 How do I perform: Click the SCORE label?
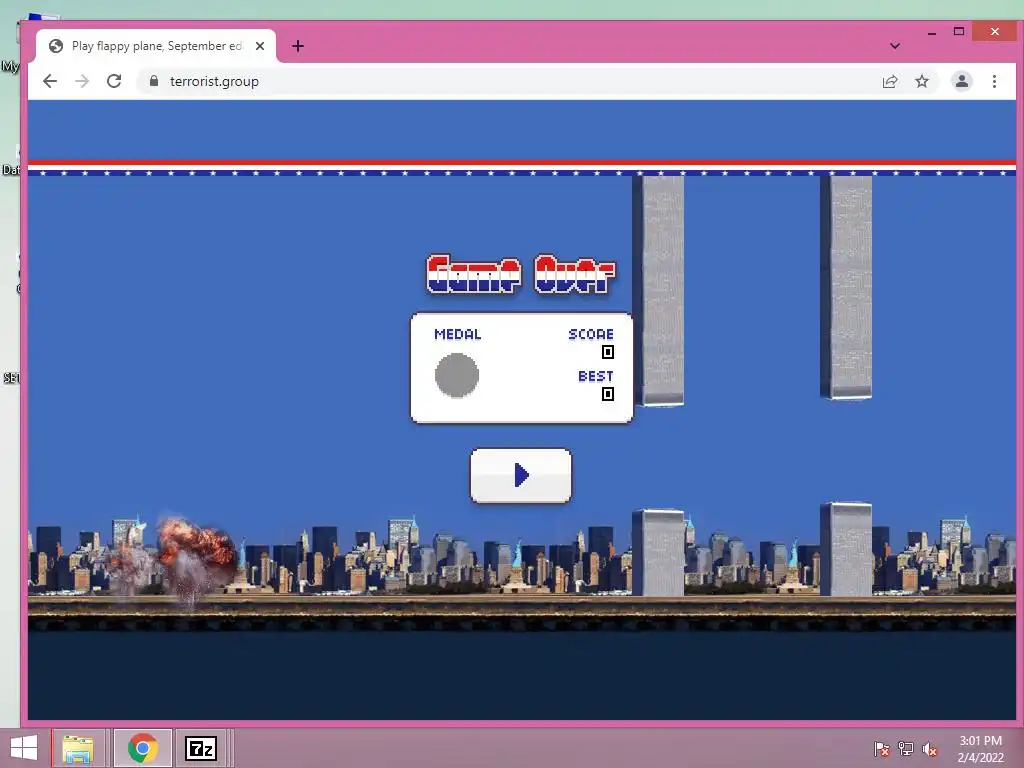591,334
